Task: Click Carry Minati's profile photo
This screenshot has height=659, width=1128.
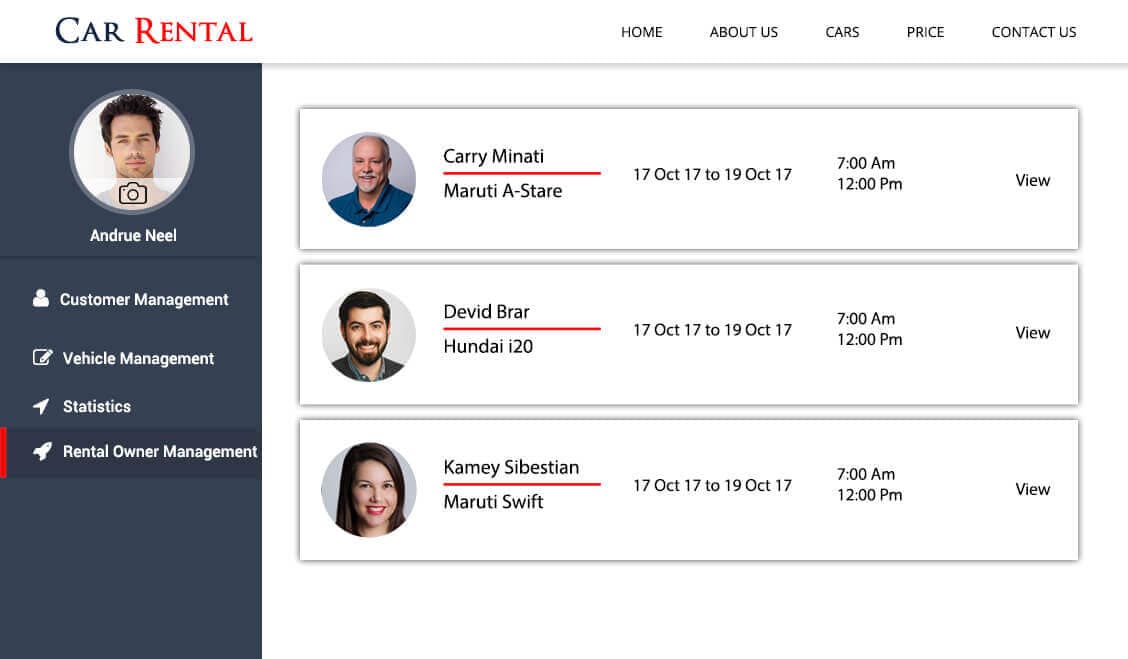Action: (x=368, y=180)
